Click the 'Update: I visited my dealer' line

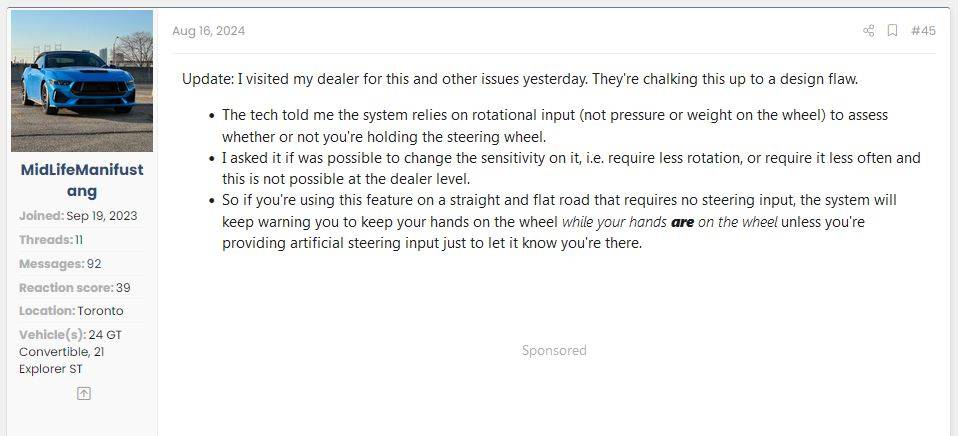[520, 80]
